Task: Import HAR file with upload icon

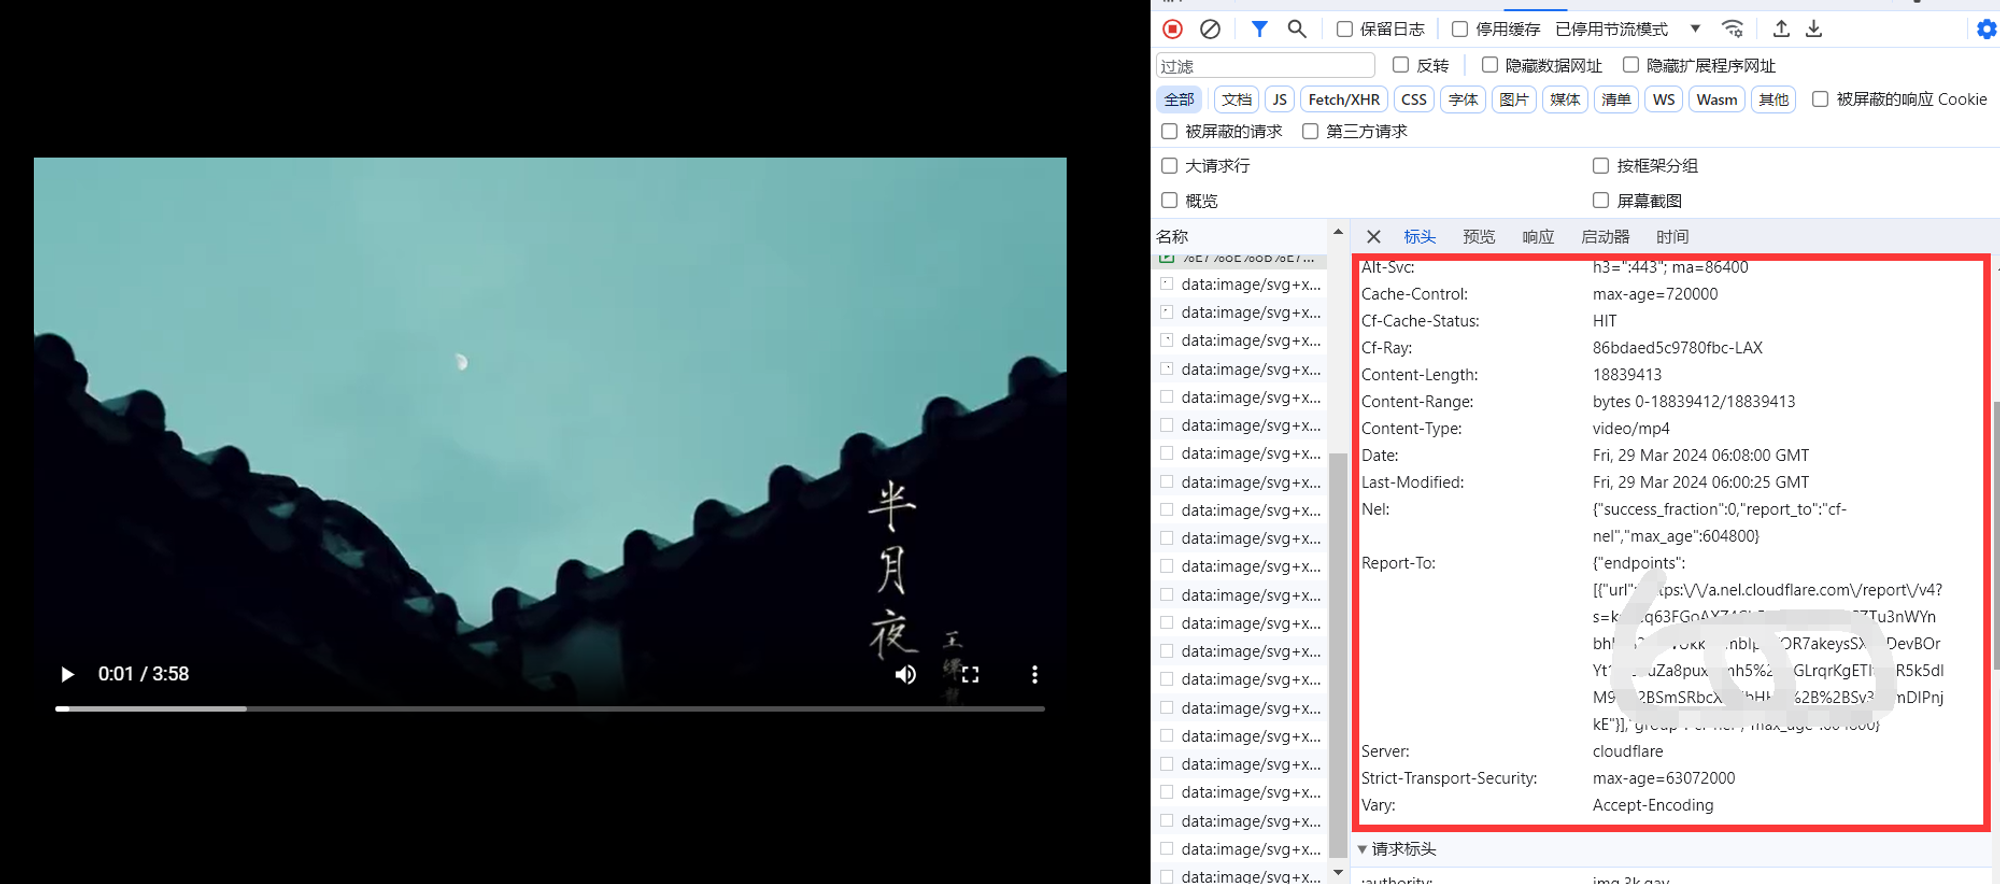Action: point(1781,29)
